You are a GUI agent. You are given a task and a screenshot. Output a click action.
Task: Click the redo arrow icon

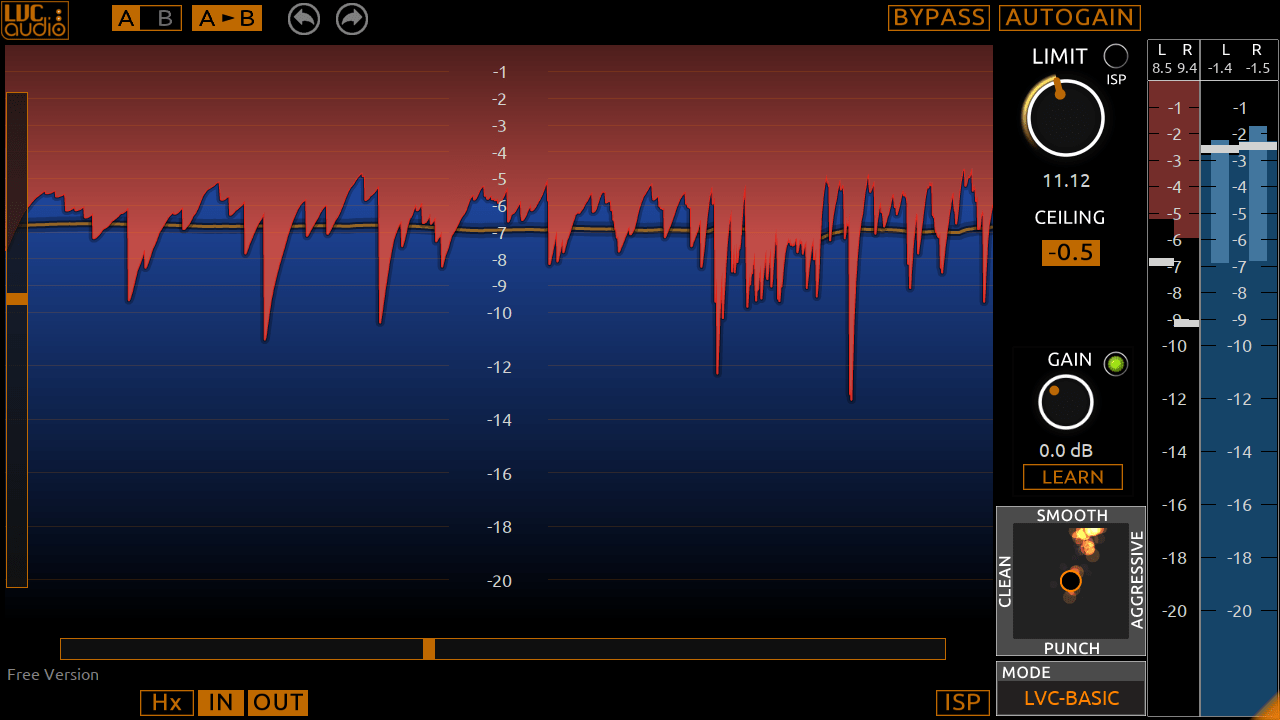click(x=352, y=18)
